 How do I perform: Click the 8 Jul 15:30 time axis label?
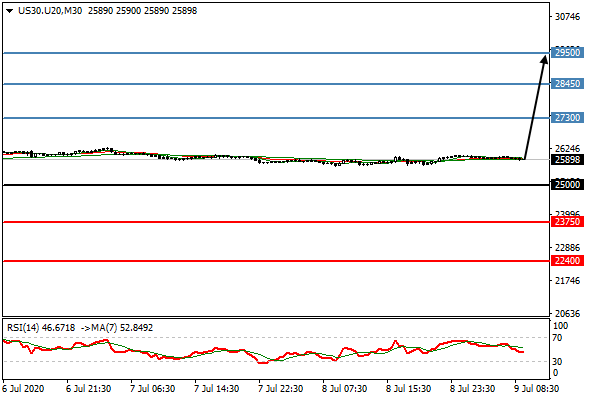click(408, 389)
